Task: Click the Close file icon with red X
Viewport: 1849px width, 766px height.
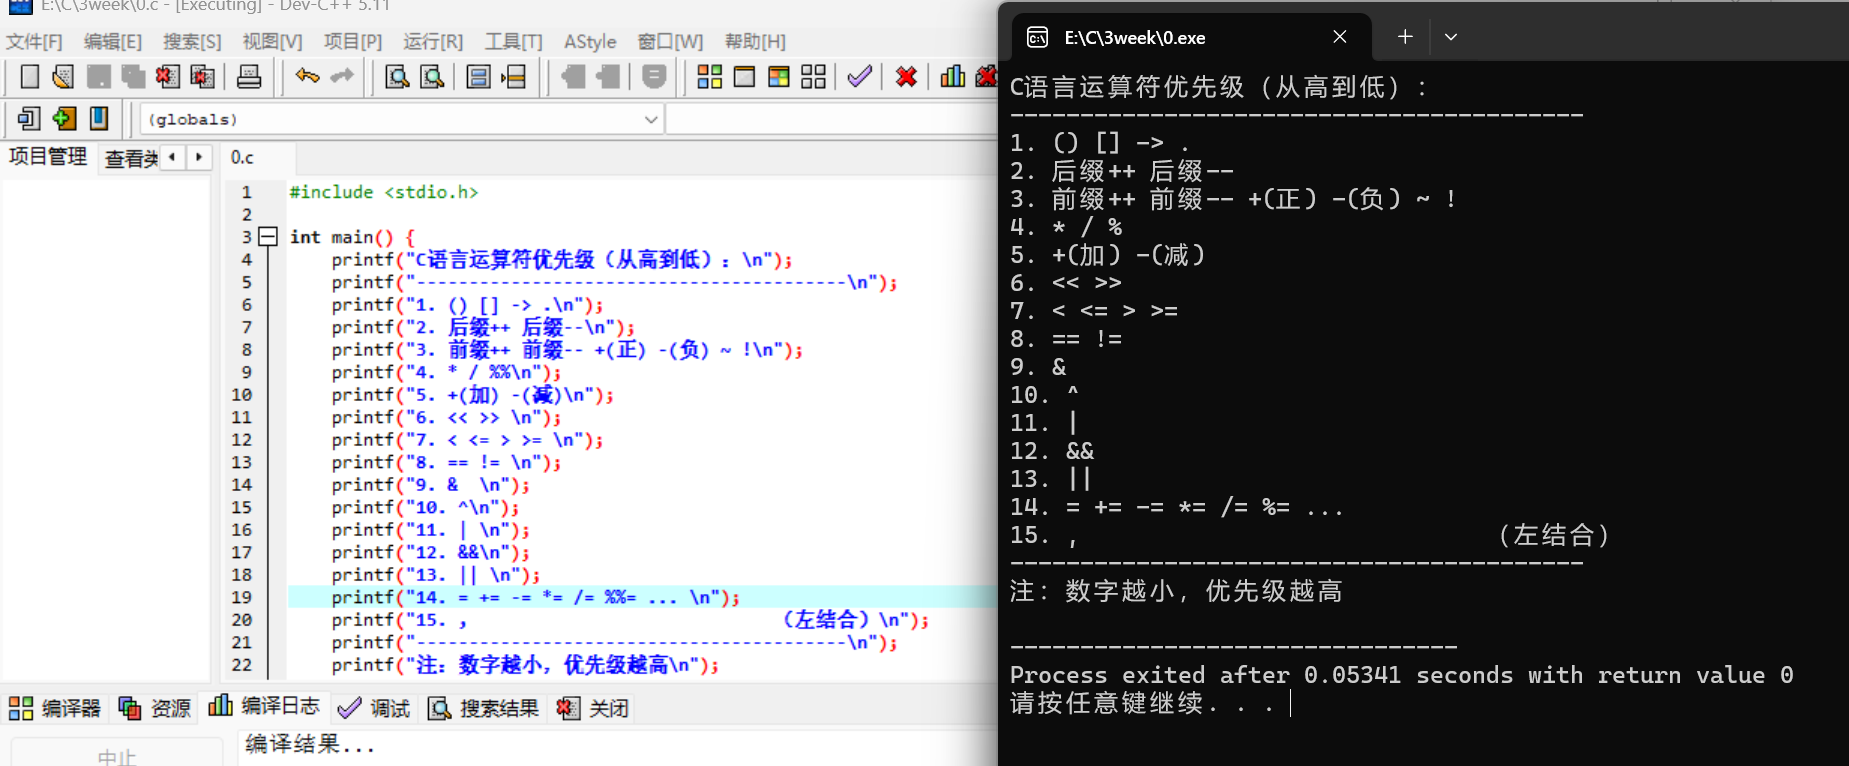Action: pyautogui.click(x=168, y=77)
